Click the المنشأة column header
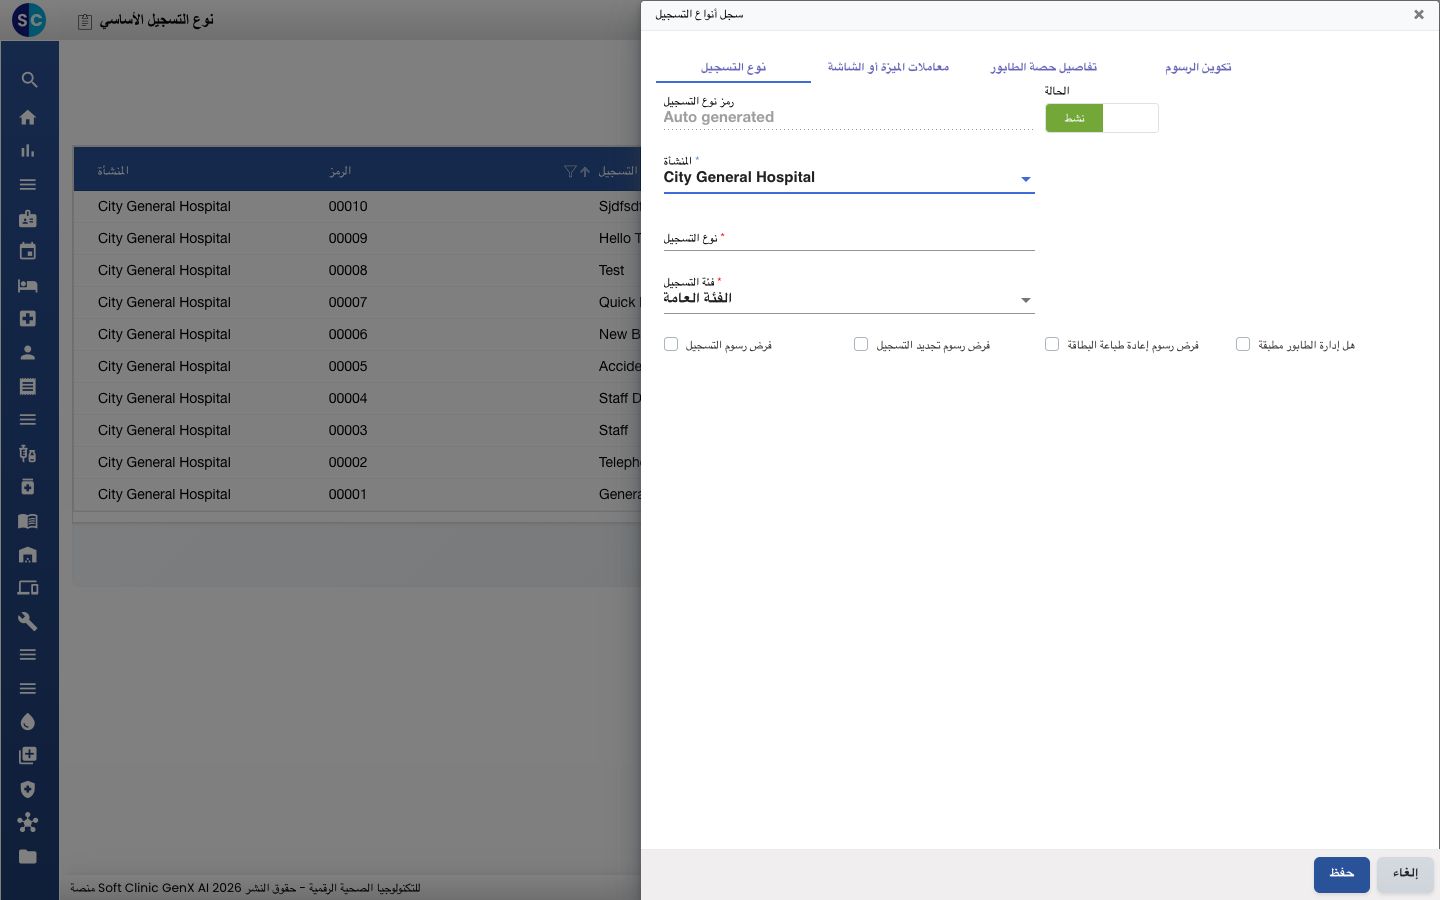 click(x=113, y=171)
